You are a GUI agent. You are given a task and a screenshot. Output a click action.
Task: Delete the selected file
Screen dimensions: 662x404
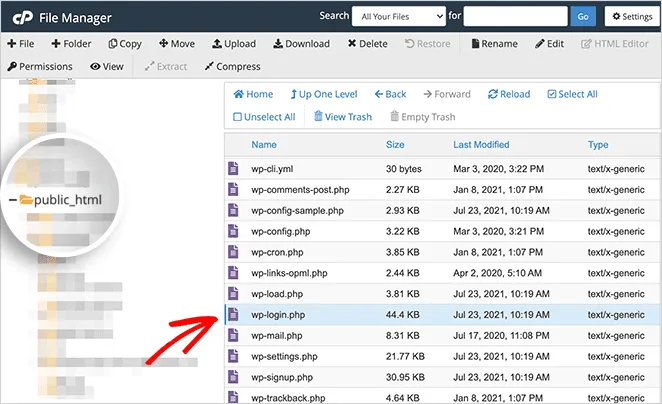(367, 43)
